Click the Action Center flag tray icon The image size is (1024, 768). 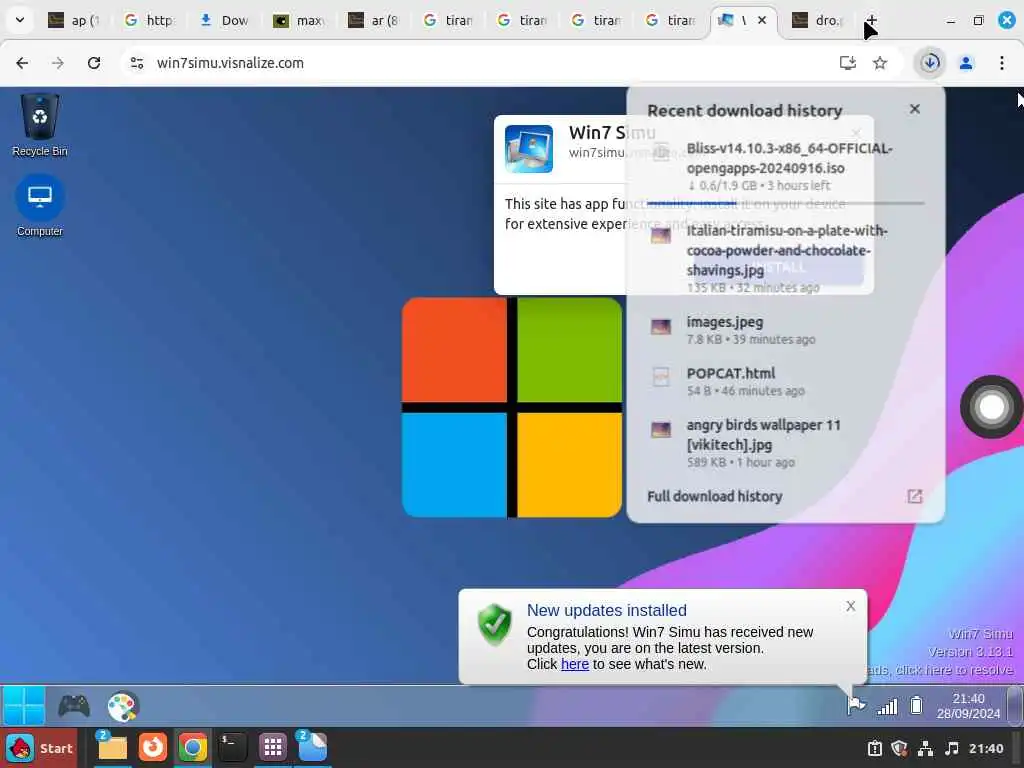tap(856, 705)
